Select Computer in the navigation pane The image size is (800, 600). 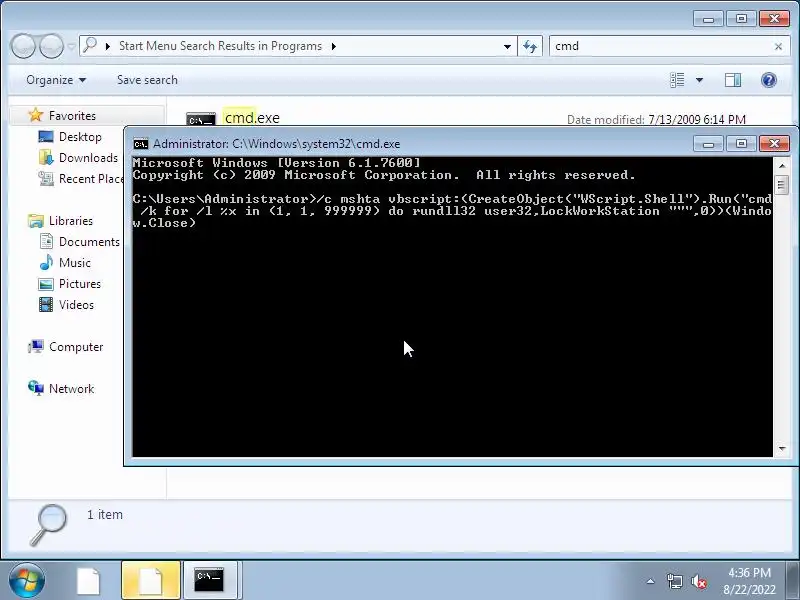tap(76, 347)
